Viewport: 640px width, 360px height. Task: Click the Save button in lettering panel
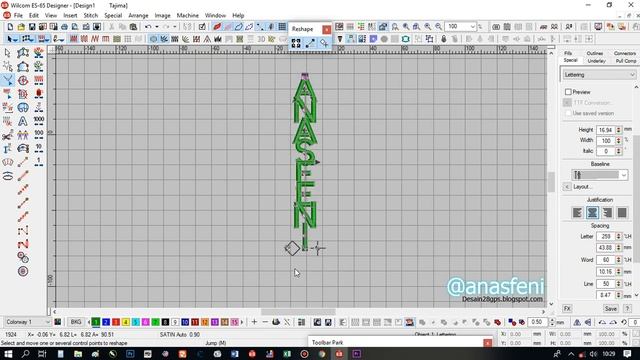point(611,309)
